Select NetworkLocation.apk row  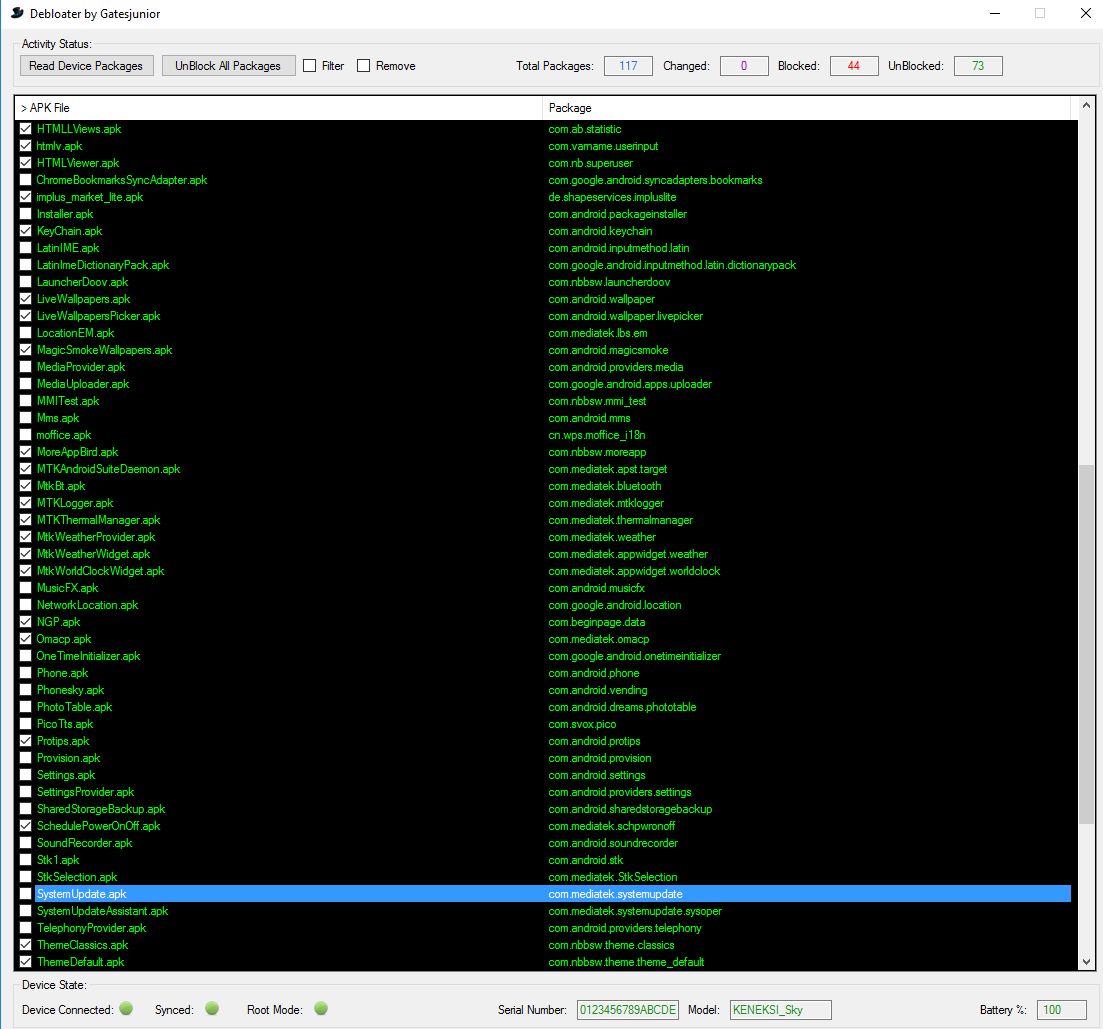(x=543, y=605)
